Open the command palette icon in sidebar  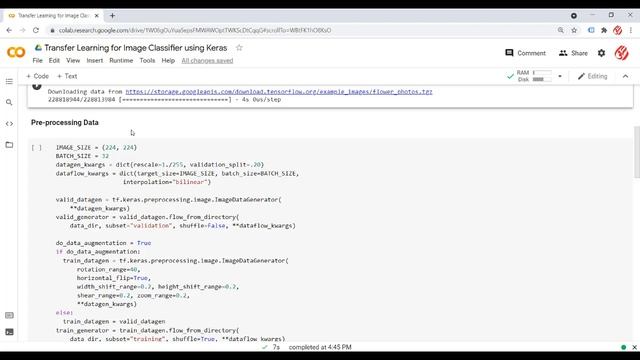pos(9,315)
